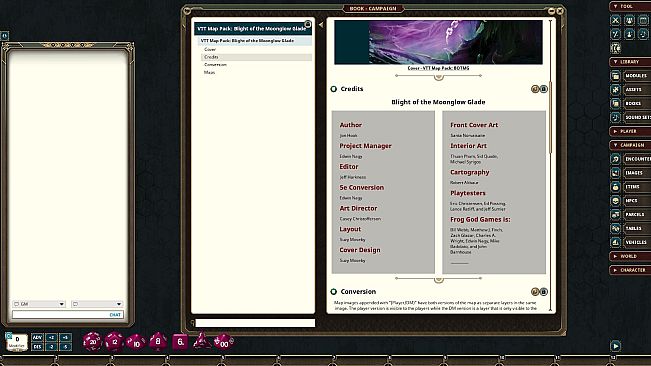Viewport: 651px width, 366px height.
Task: Click the divider handle below credits block
Action: 438,280
